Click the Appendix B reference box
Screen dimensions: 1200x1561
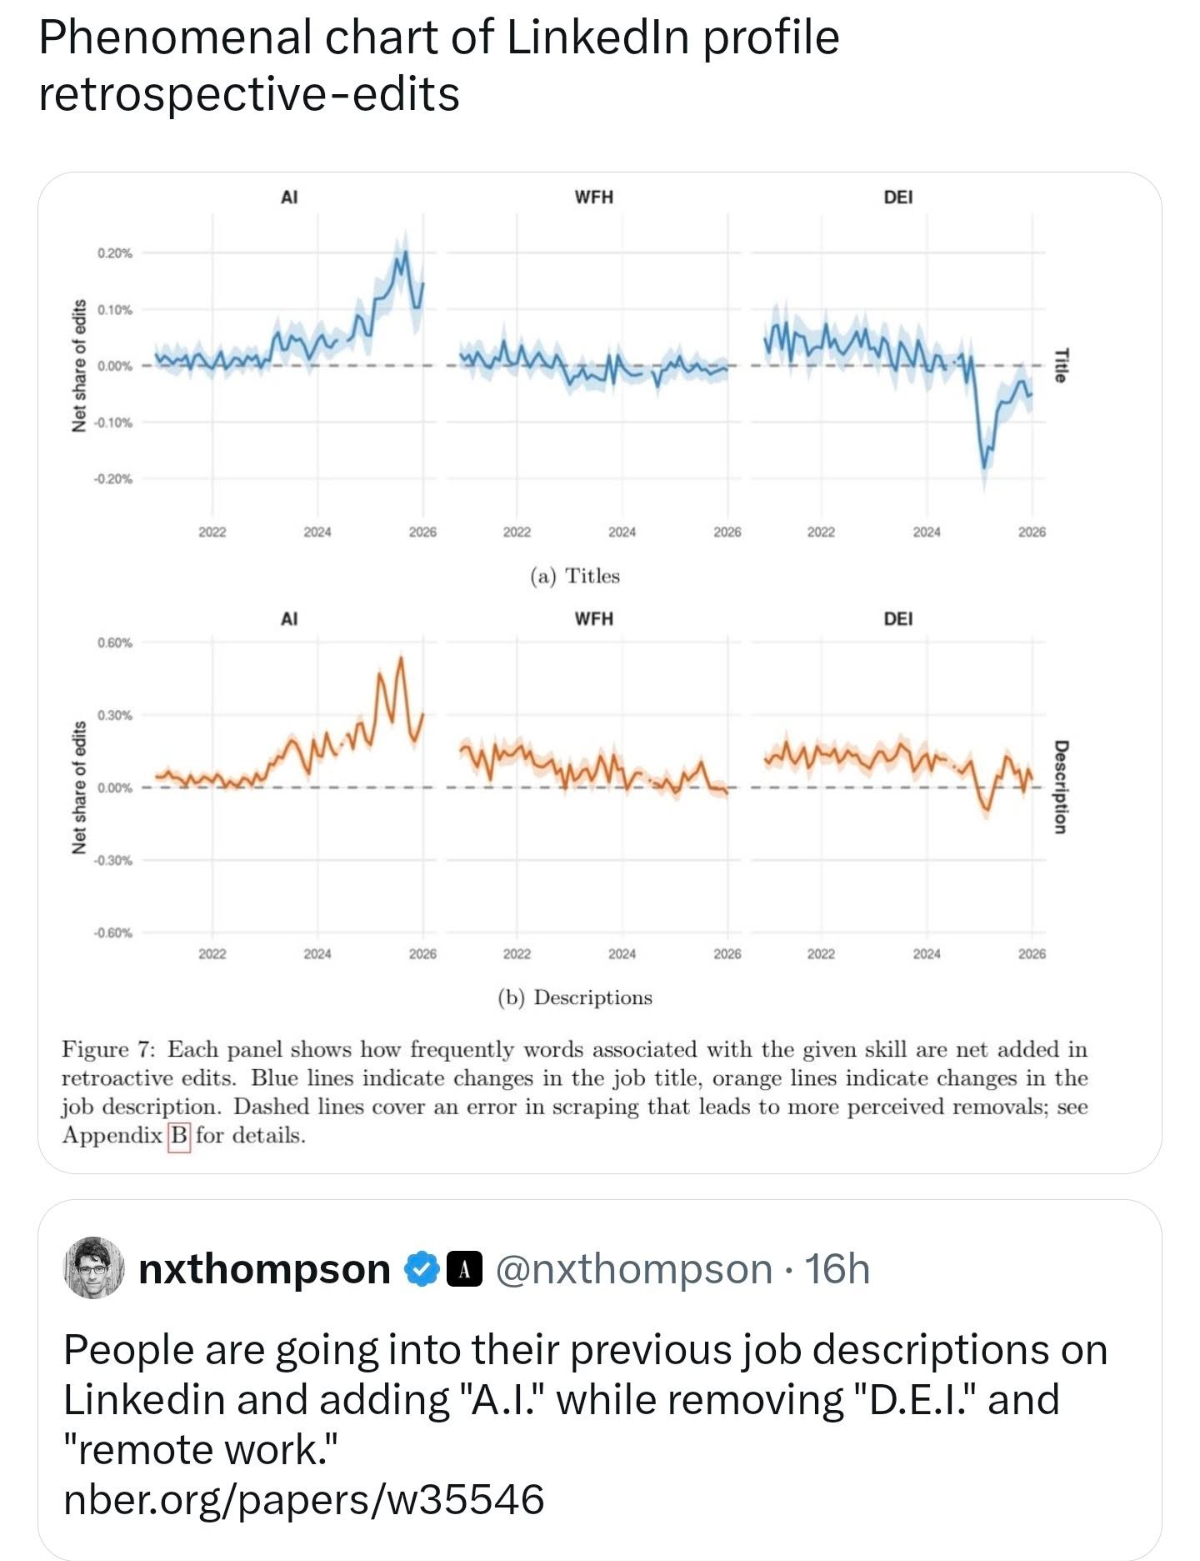click(x=180, y=1136)
